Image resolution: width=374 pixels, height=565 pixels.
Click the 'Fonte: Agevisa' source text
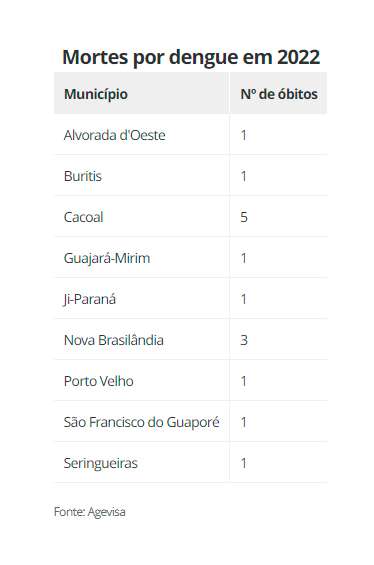[x=90, y=512]
